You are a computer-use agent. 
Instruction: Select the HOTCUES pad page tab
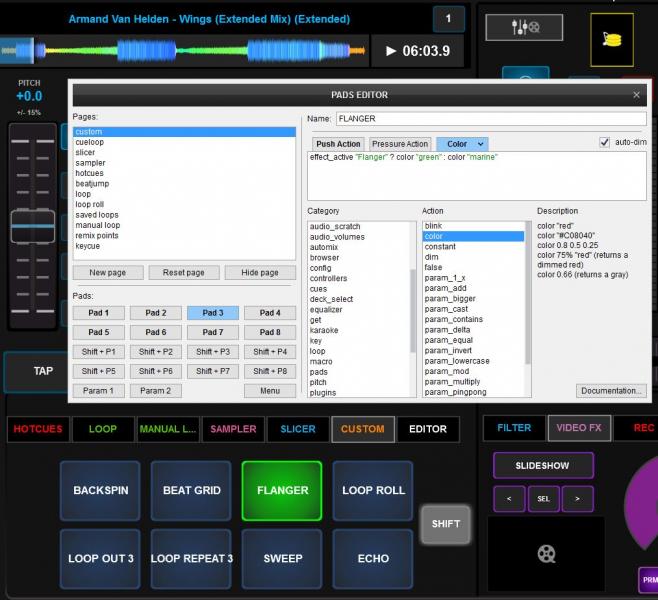click(x=38, y=429)
